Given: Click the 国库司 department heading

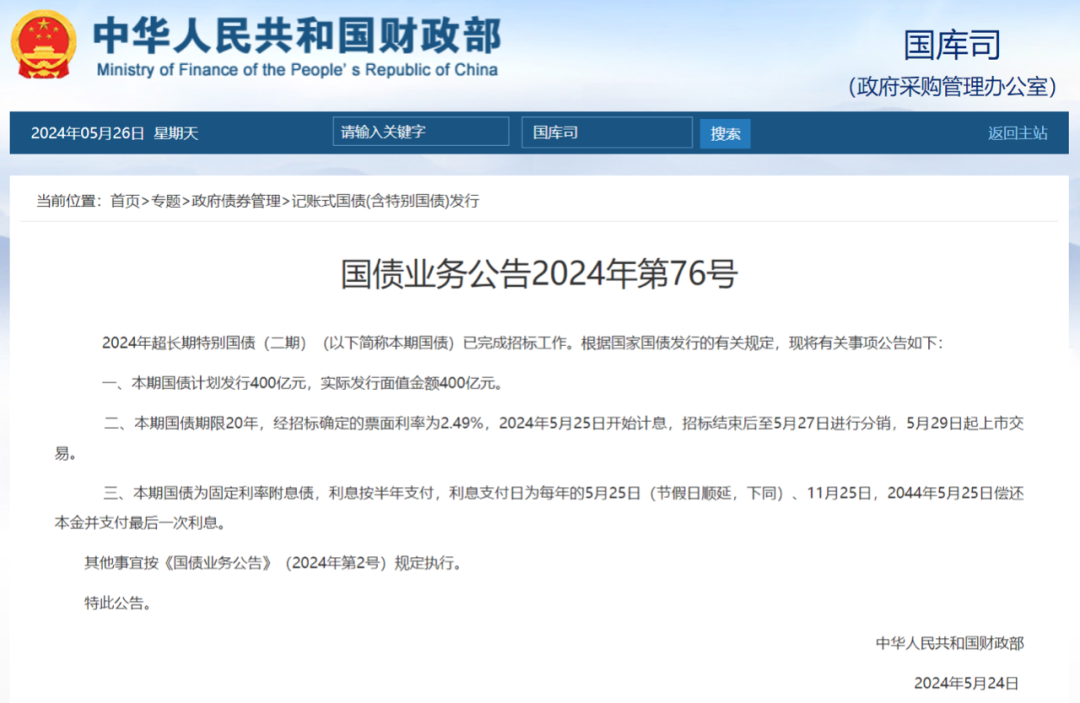Looking at the screenshot, I should [952, 45].
